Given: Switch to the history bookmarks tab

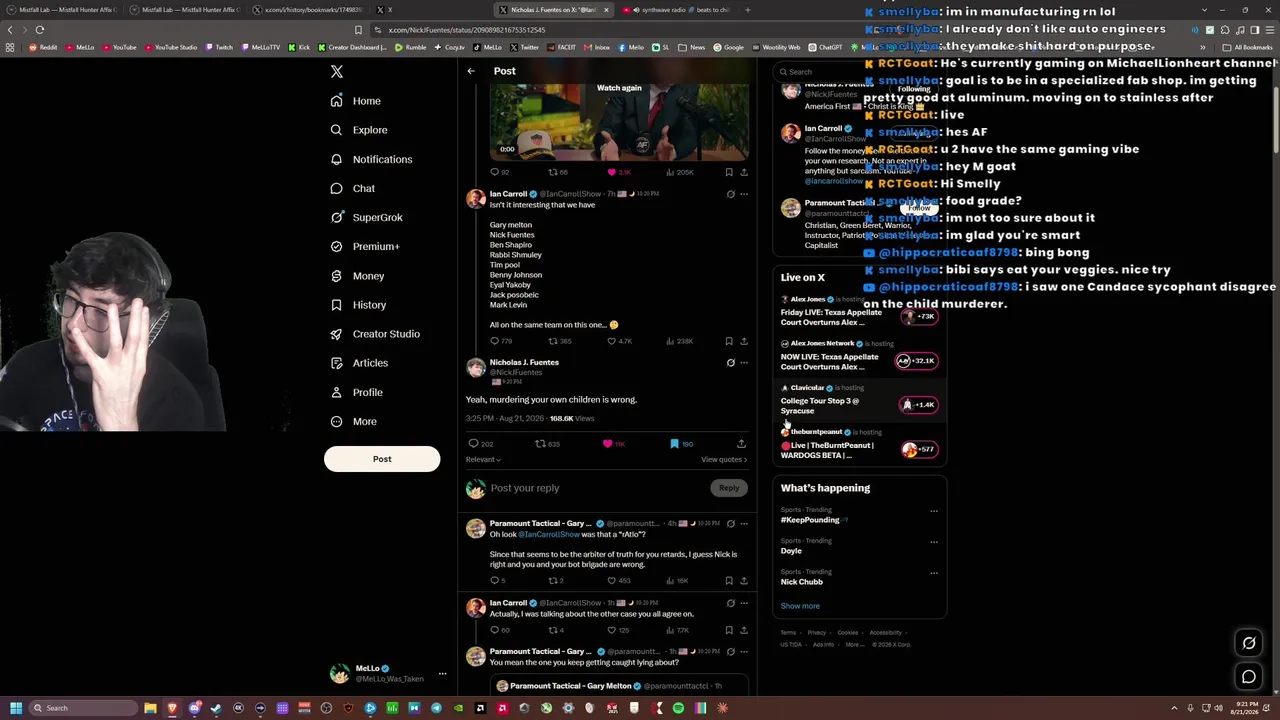Looking at the screenshot, I should (308, 10).
